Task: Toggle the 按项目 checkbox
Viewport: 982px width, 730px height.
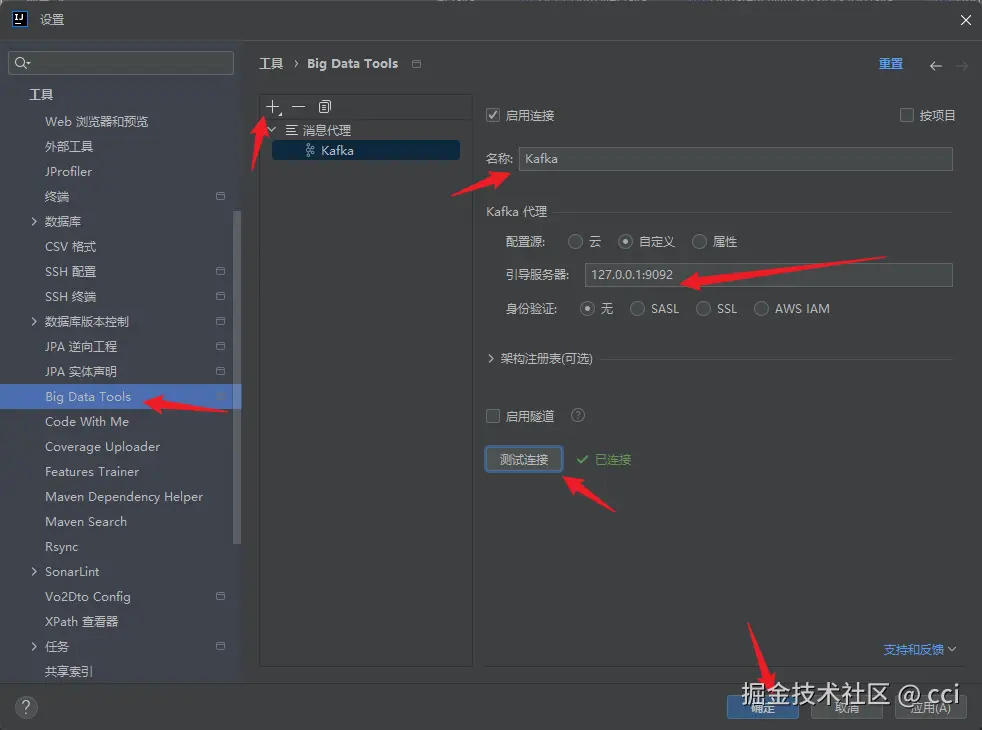Action: 906,115
